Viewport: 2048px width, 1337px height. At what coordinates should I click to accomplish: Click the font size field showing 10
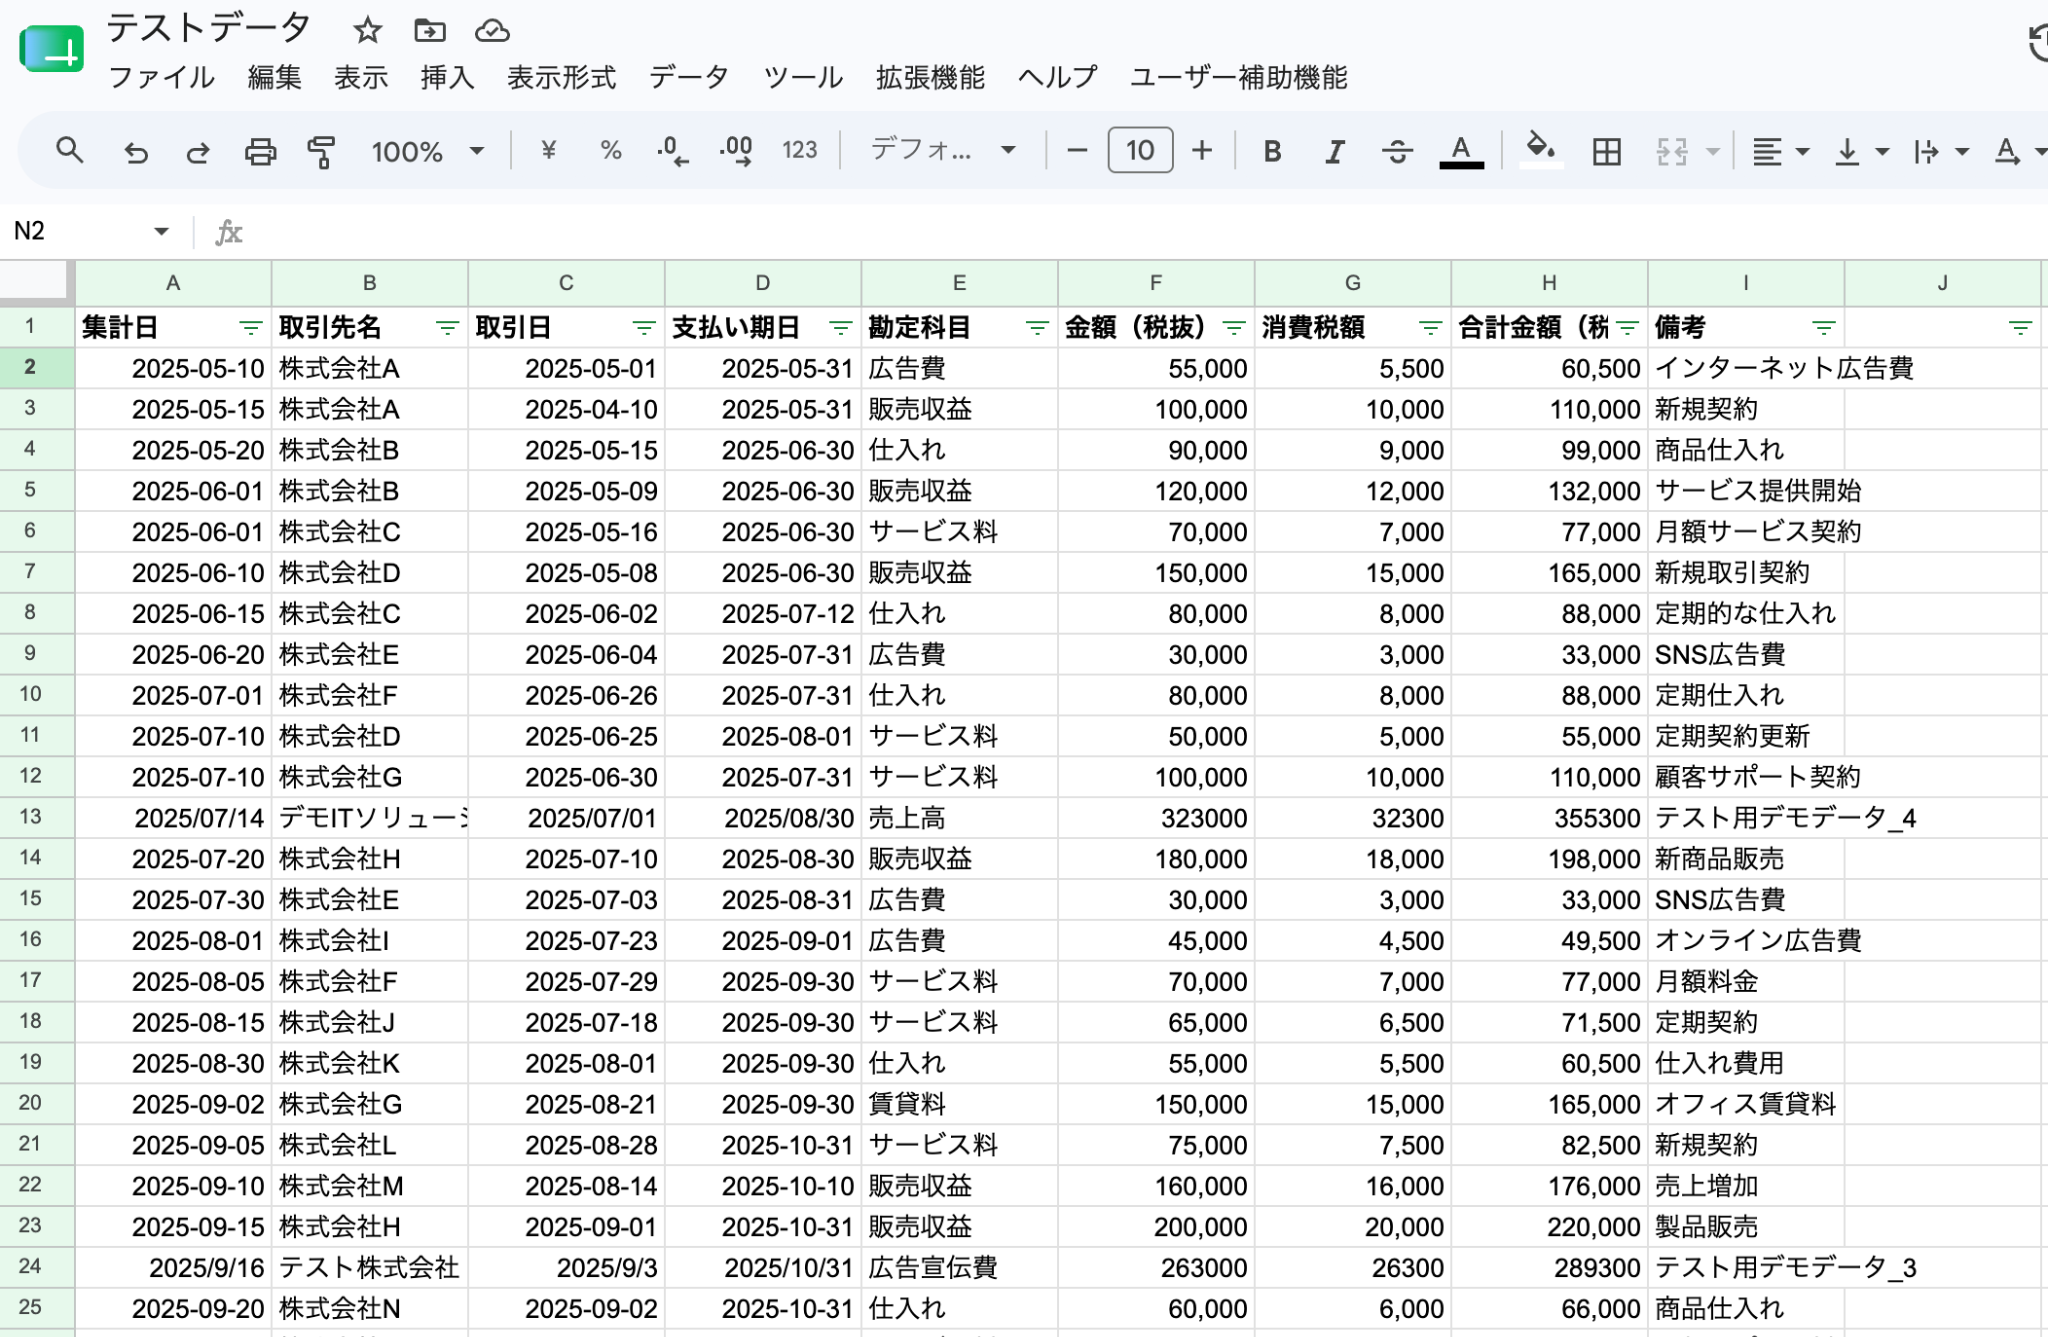pos(1140,151)
